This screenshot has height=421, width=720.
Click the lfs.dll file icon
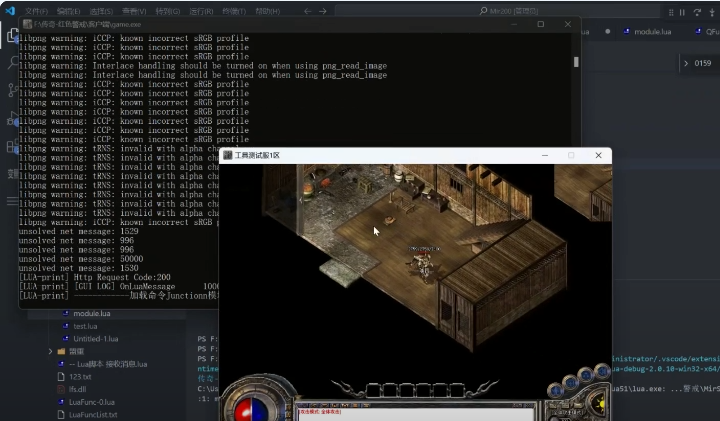[59, 389]
